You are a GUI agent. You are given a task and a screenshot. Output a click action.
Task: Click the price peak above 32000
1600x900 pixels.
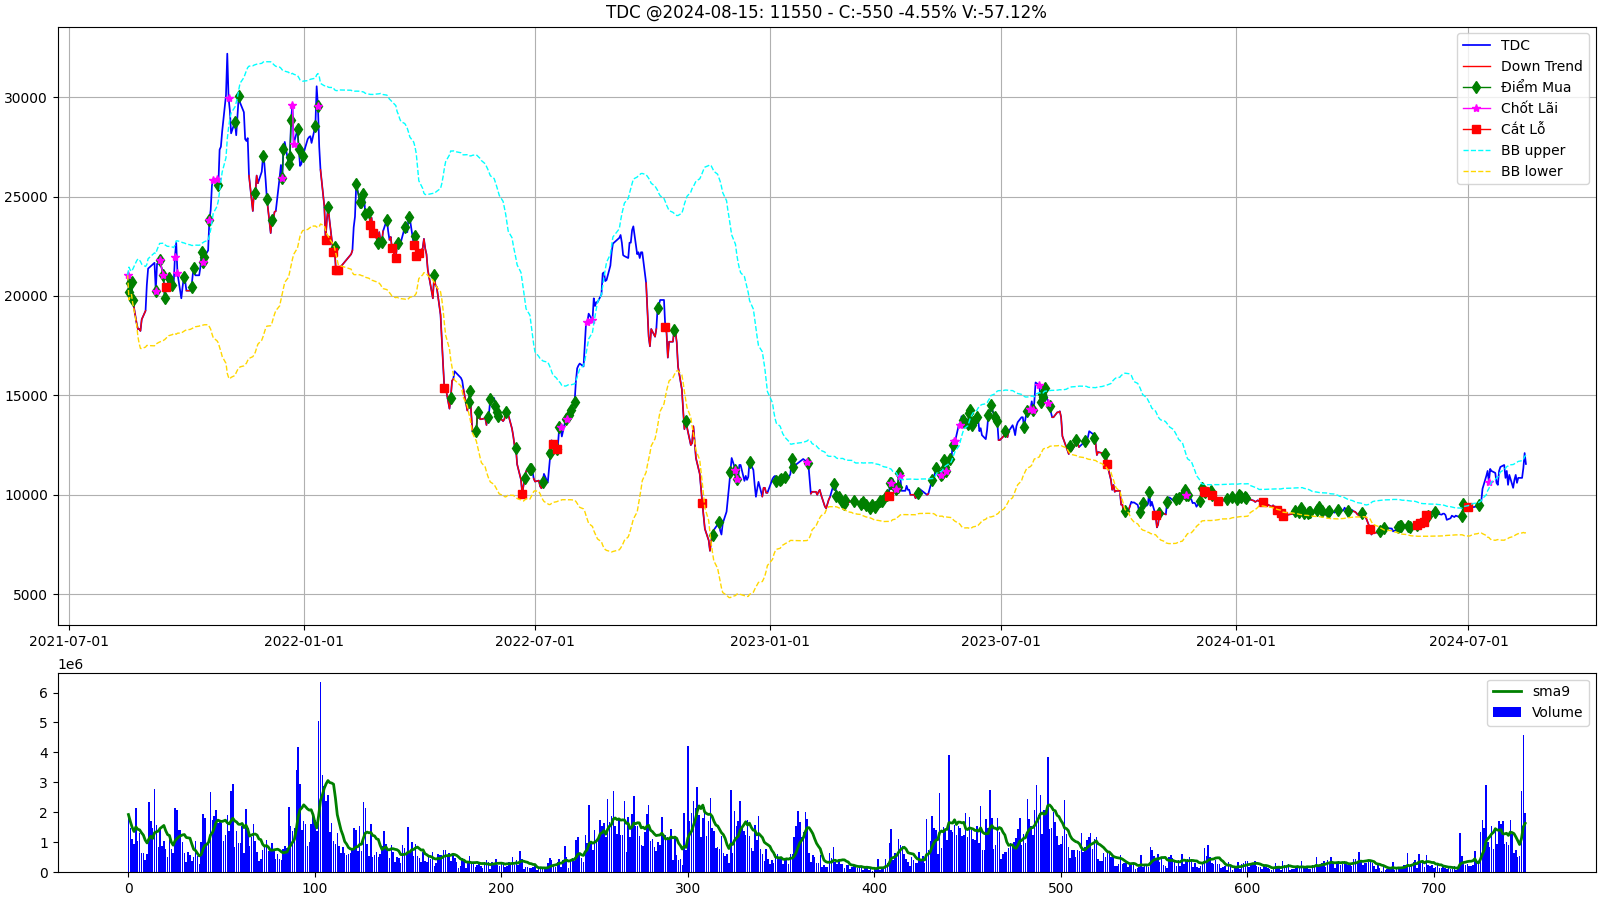pos(227,55)
